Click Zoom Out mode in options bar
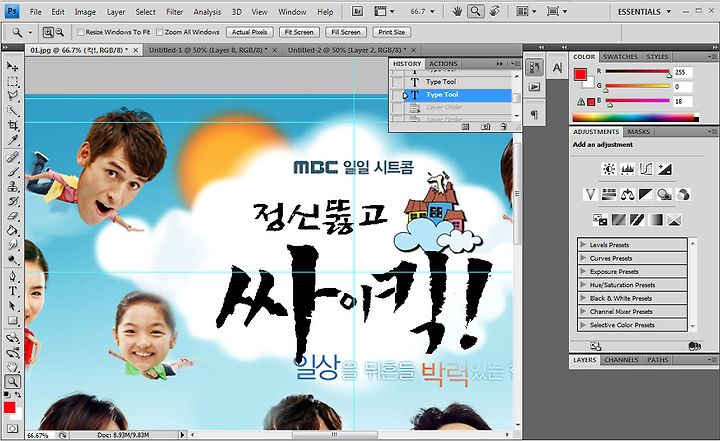The height and width of the screenshot is (441, 720). coord(60,32)
